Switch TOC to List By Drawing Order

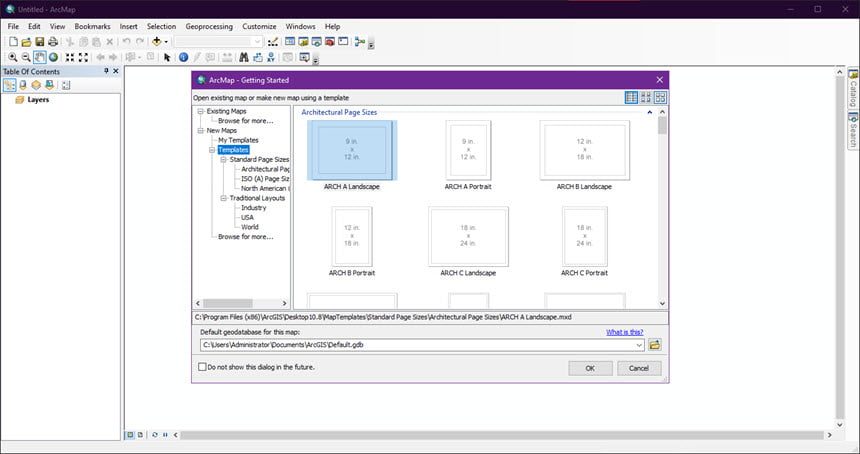(9, 85)
